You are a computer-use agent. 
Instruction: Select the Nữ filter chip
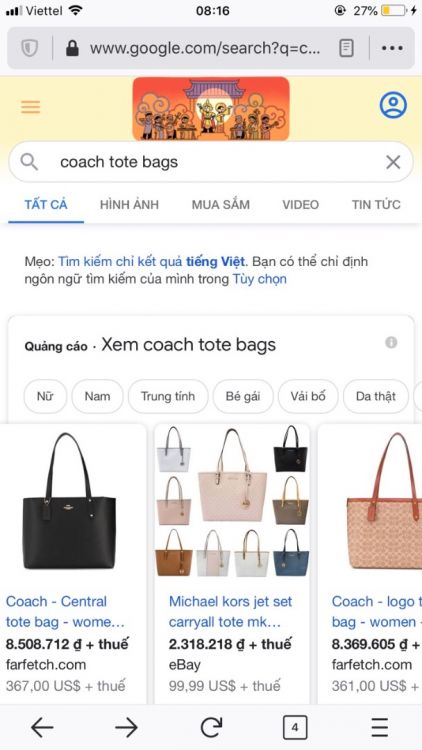click(45, 396)
